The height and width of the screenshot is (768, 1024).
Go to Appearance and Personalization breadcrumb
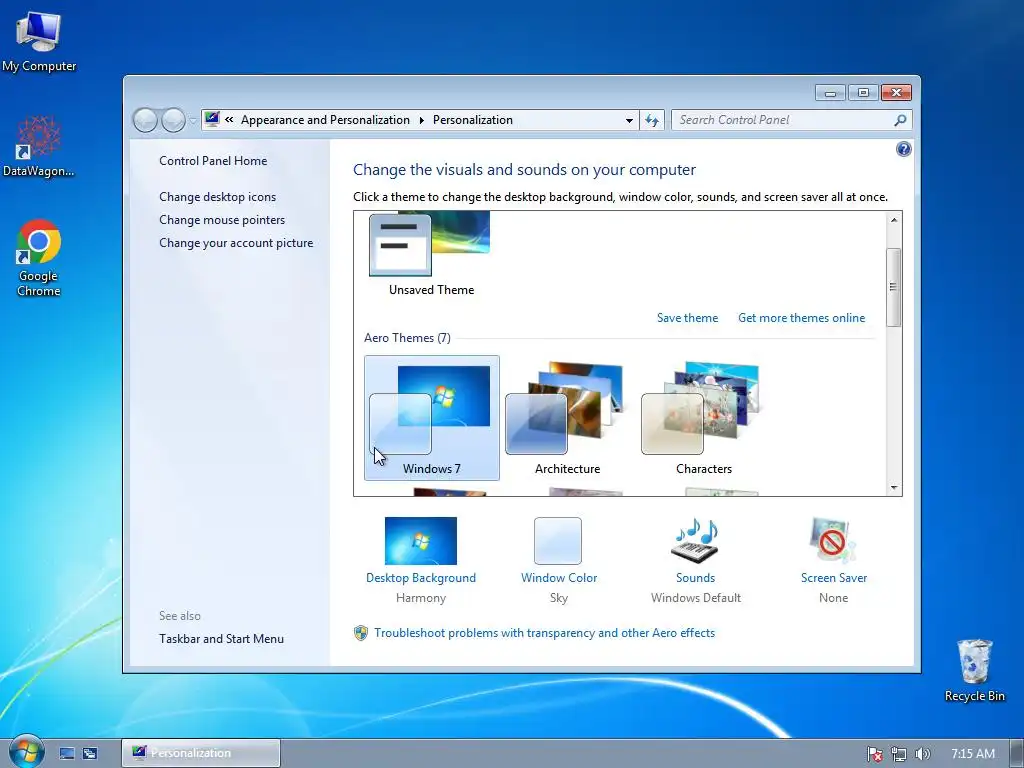point(325,120)
